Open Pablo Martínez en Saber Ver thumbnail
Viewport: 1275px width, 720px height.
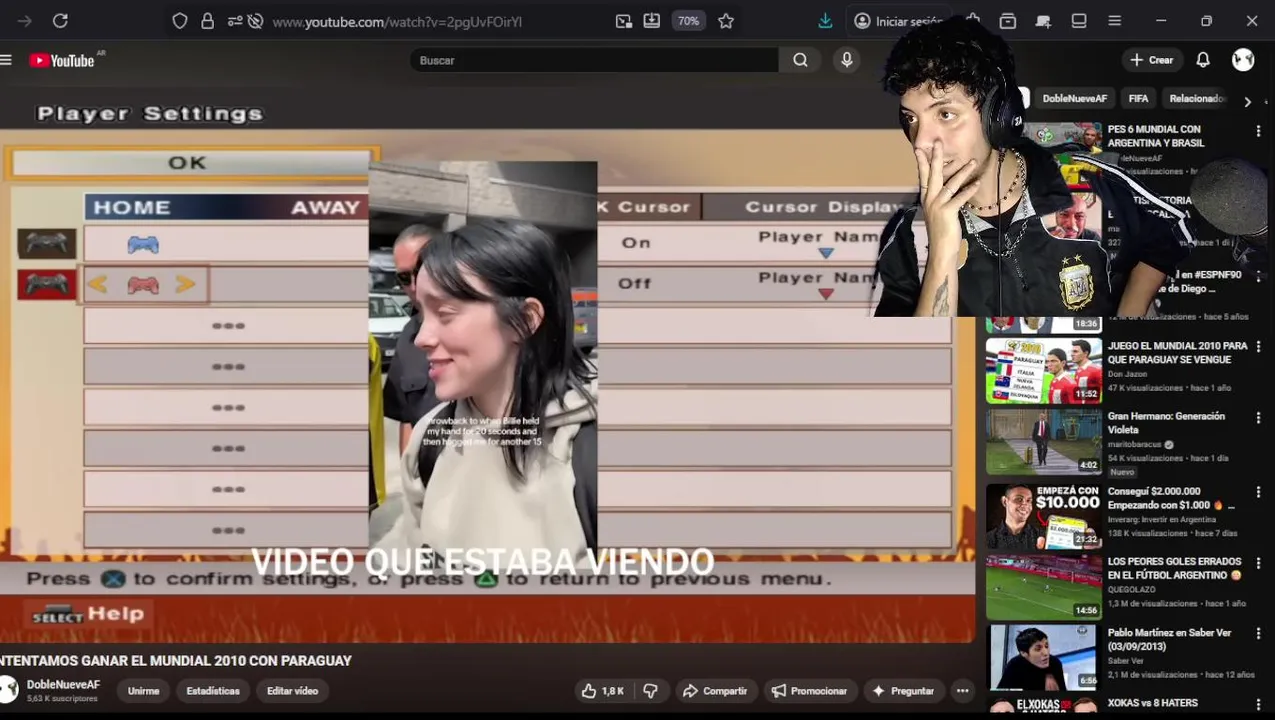(1044, 658)
